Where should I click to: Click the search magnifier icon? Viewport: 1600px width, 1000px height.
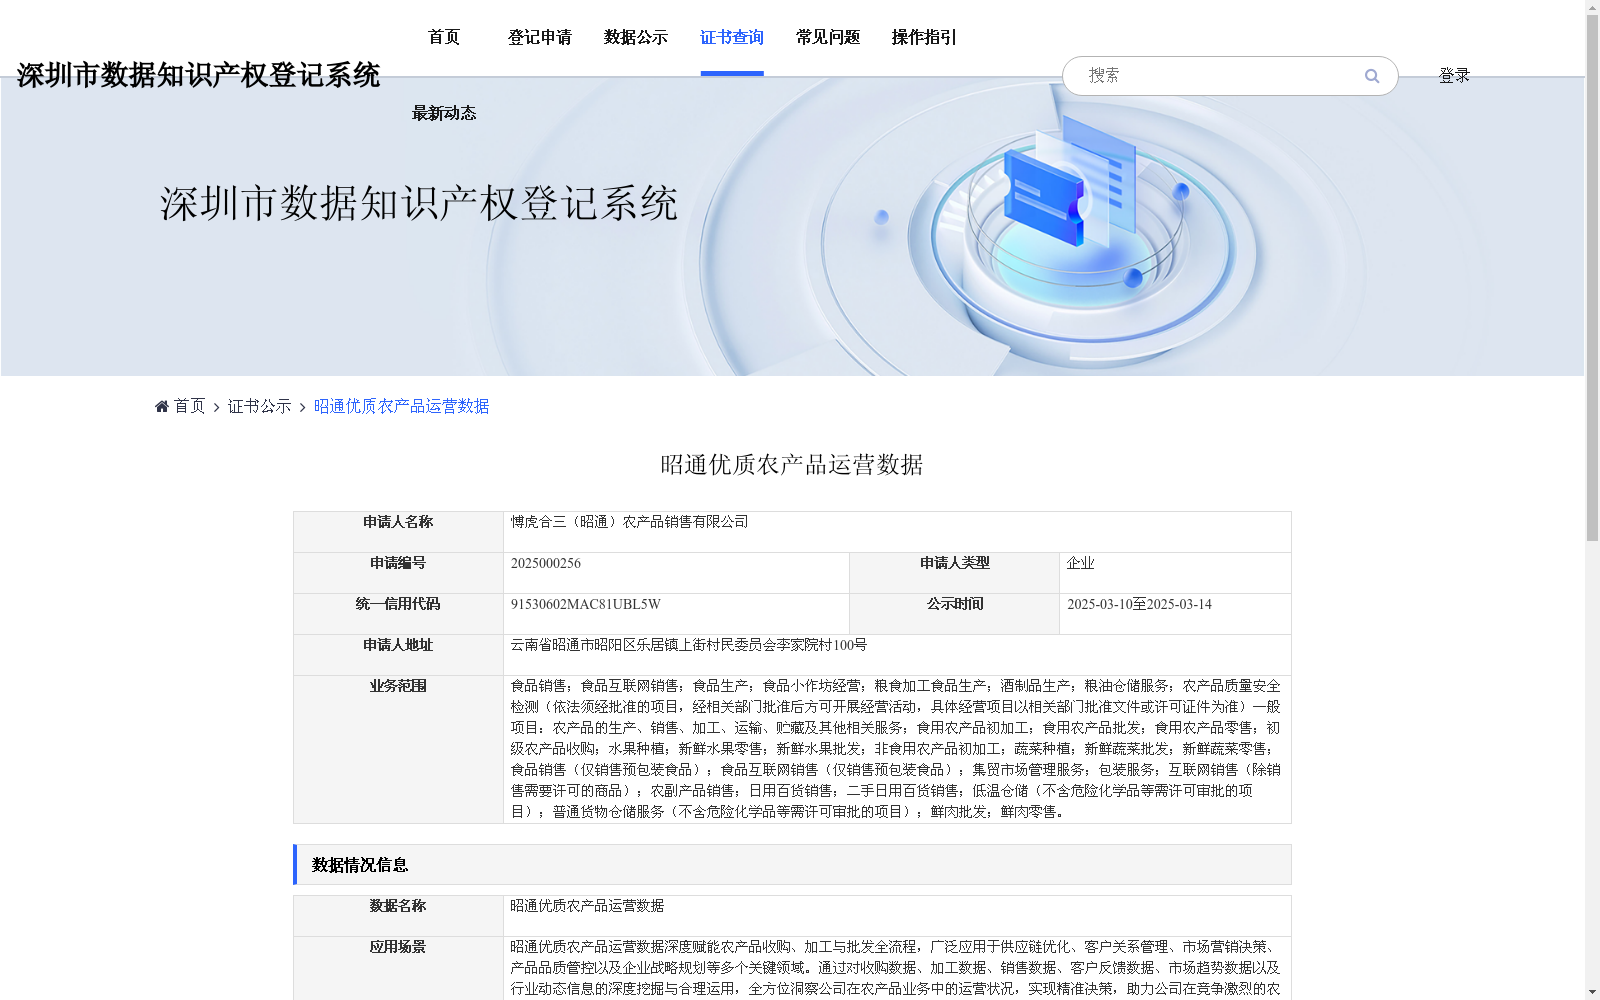click(x=1372, y=76)
